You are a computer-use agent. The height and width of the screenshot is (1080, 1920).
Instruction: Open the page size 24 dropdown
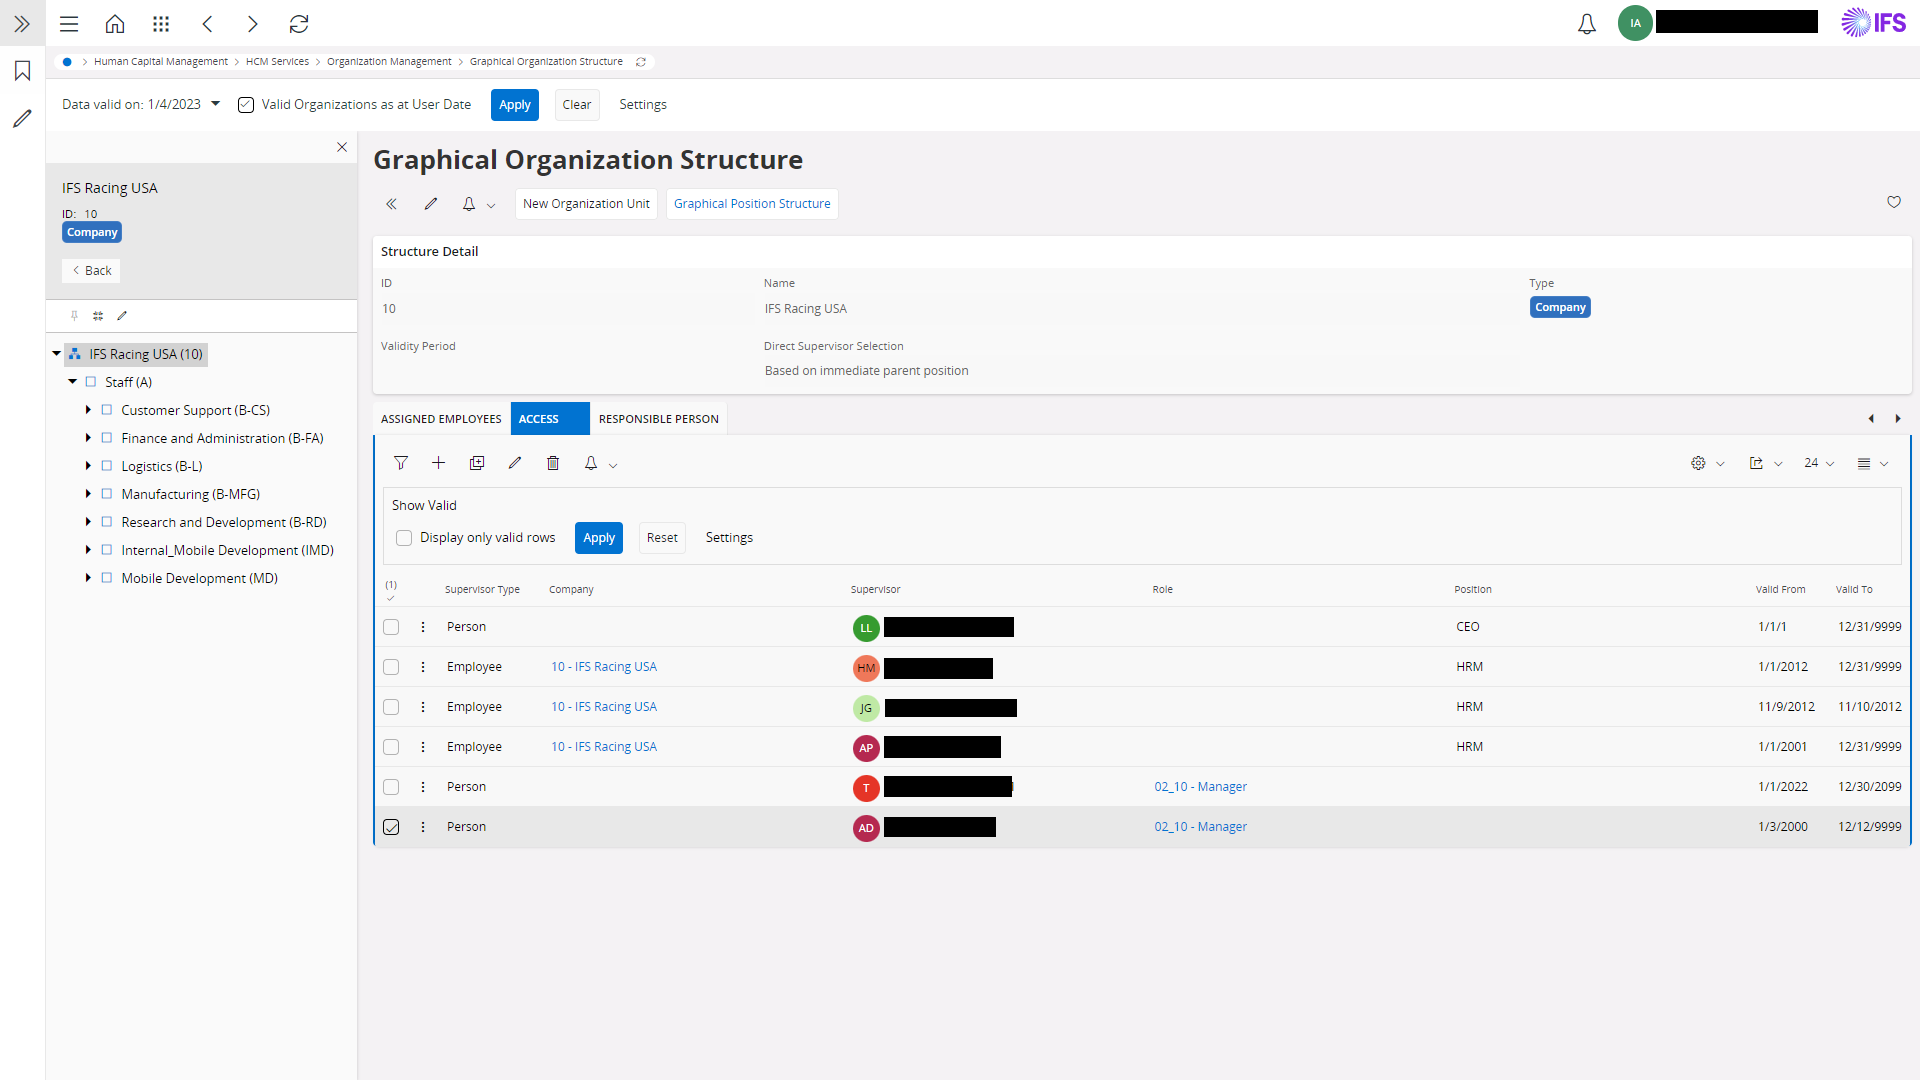1819,463
